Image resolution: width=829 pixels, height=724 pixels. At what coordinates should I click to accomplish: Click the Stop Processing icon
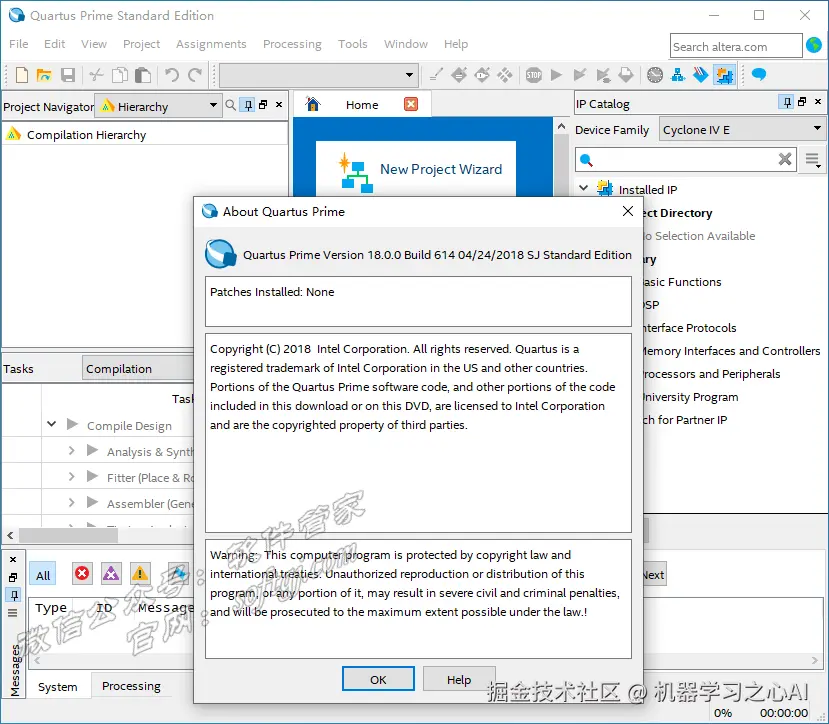pos(533,75)
